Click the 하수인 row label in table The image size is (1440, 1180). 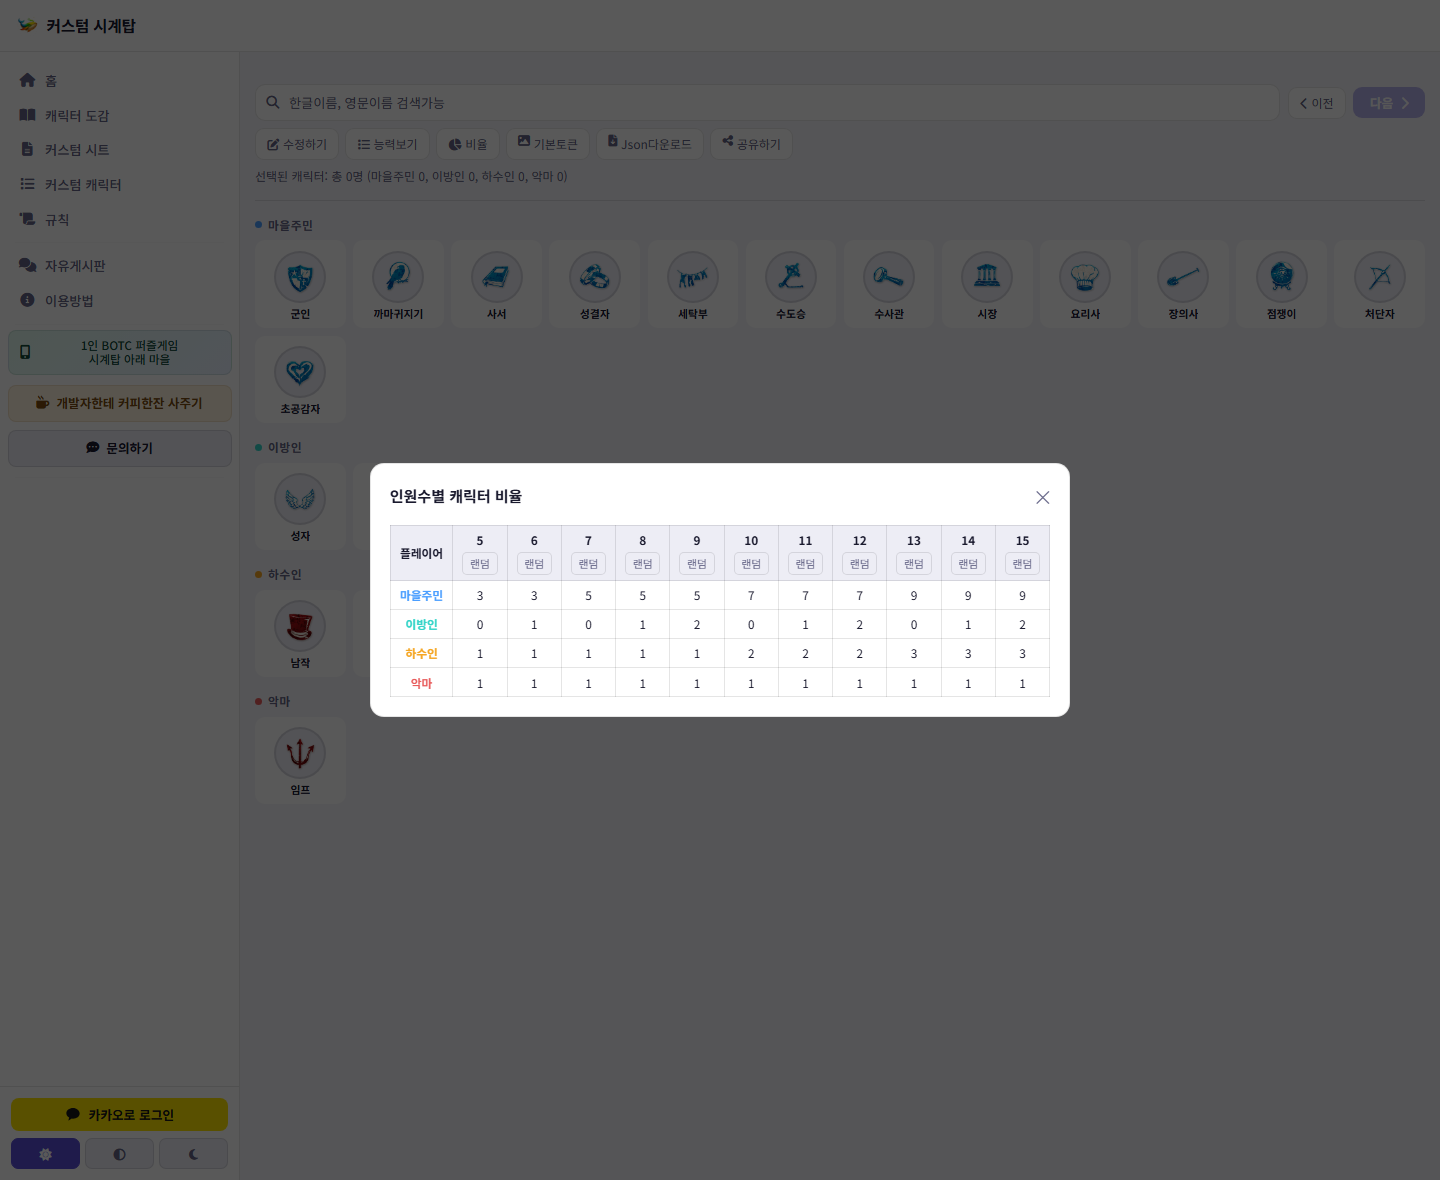(x=421, y=653)
